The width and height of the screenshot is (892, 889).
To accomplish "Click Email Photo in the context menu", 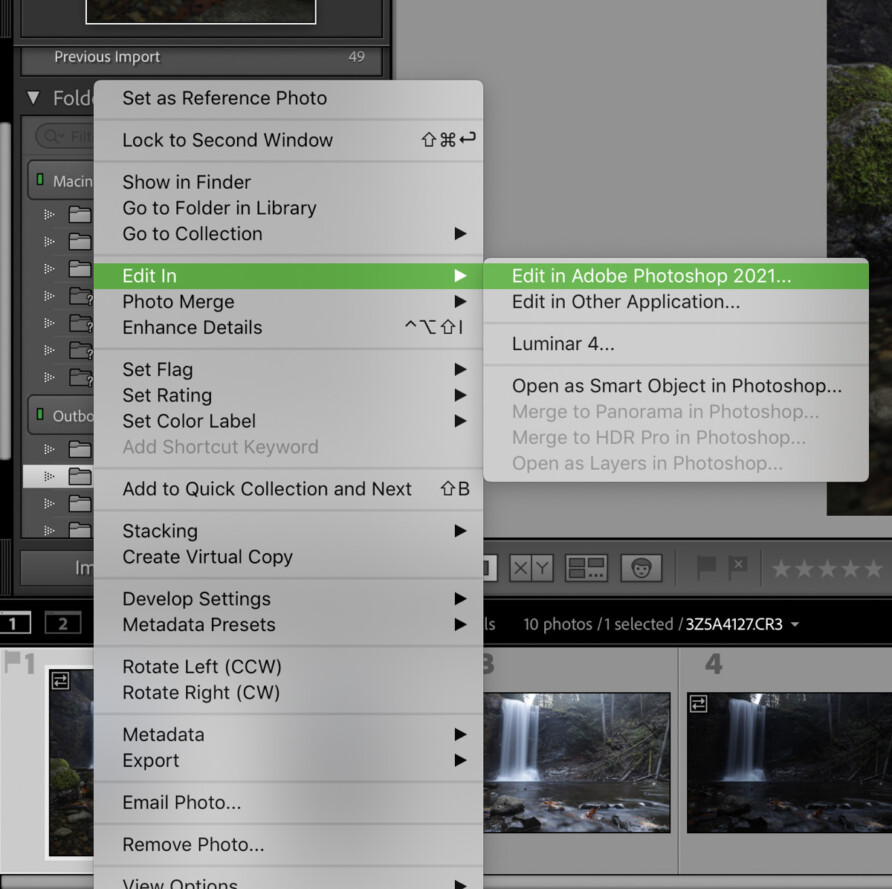I will [174, 802].
